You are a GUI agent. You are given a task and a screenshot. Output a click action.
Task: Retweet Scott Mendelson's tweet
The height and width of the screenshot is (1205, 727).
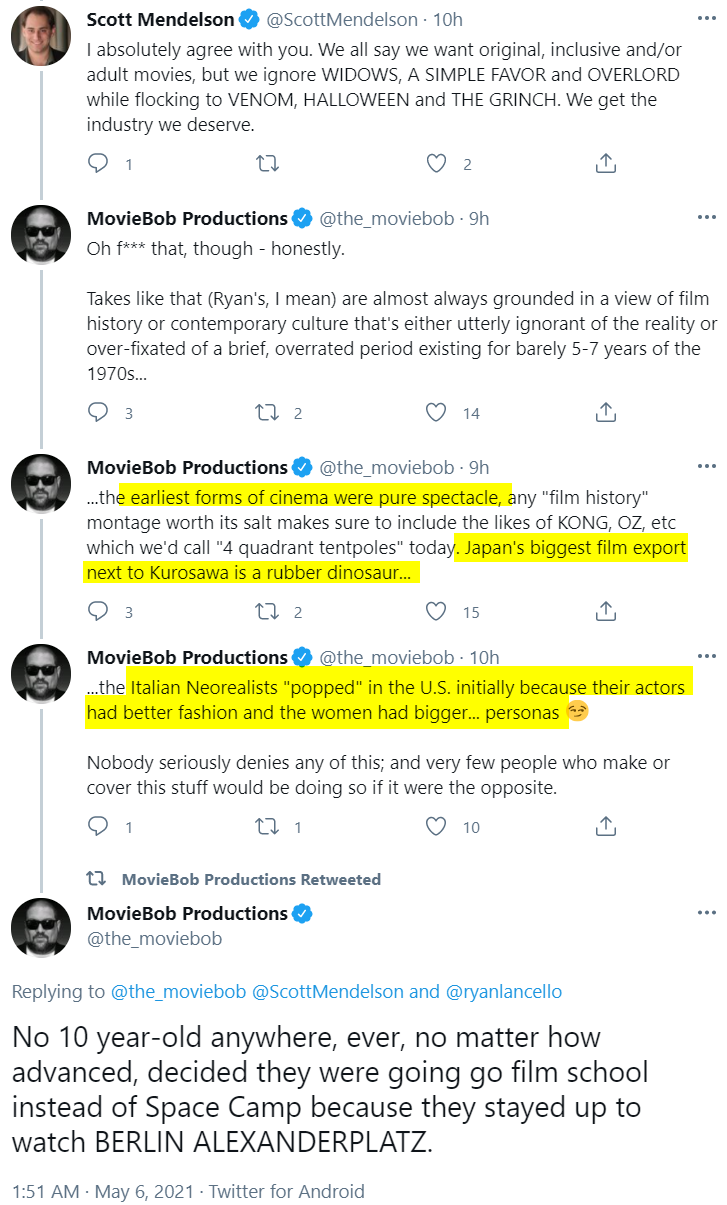267,163
